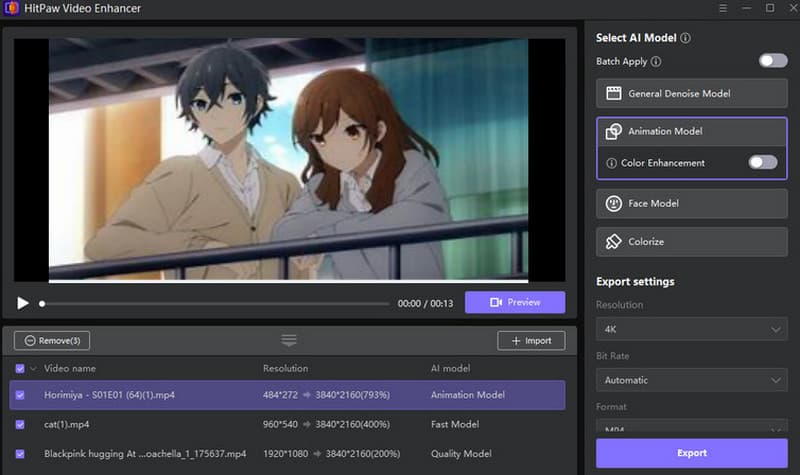800x475 pixels.
Task: Click the Animation Model icon
Action: (614, 132)
